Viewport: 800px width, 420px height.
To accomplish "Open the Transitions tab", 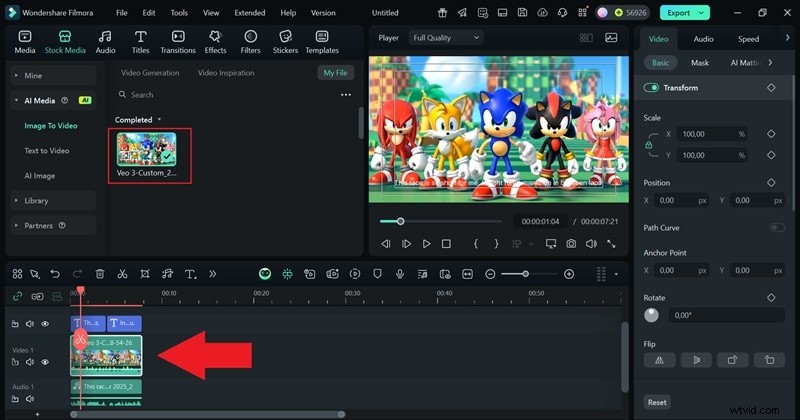I will click(178, 42).
